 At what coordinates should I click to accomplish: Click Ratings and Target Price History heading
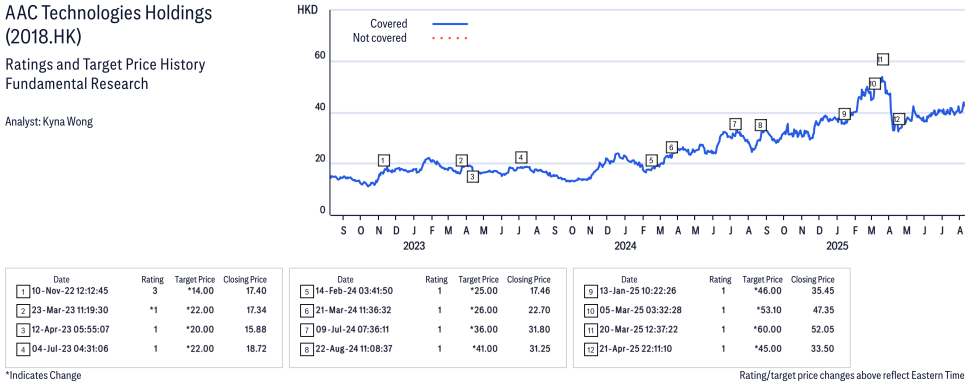point(105,64)
